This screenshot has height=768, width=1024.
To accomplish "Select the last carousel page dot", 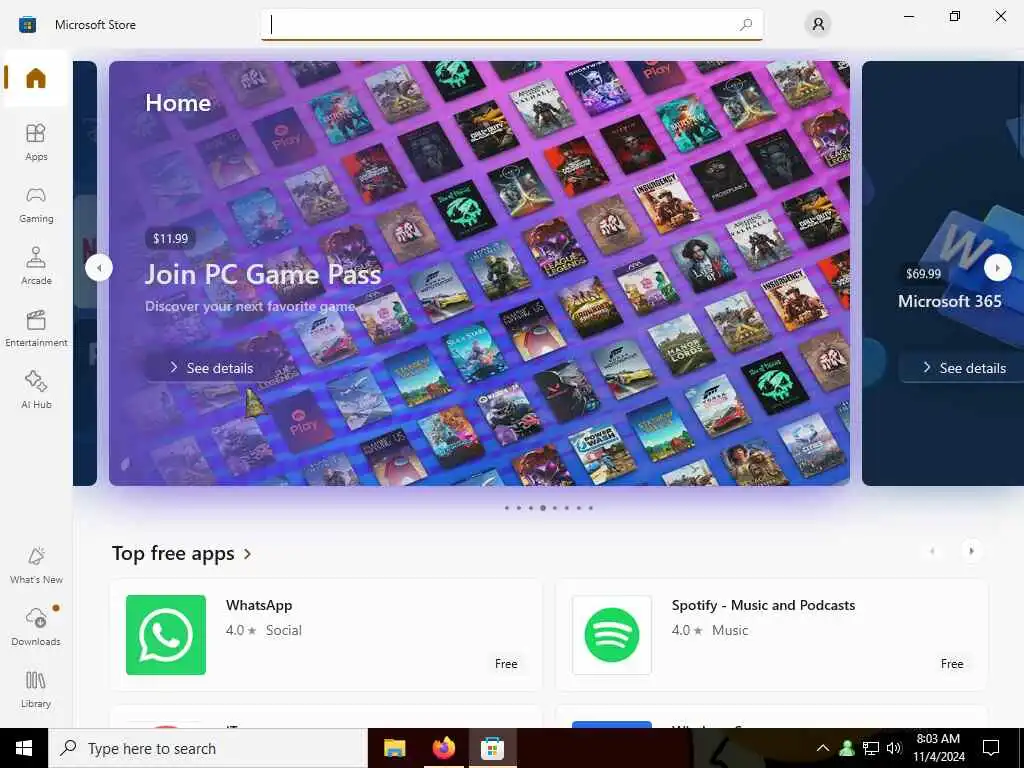I will point(591,508).
